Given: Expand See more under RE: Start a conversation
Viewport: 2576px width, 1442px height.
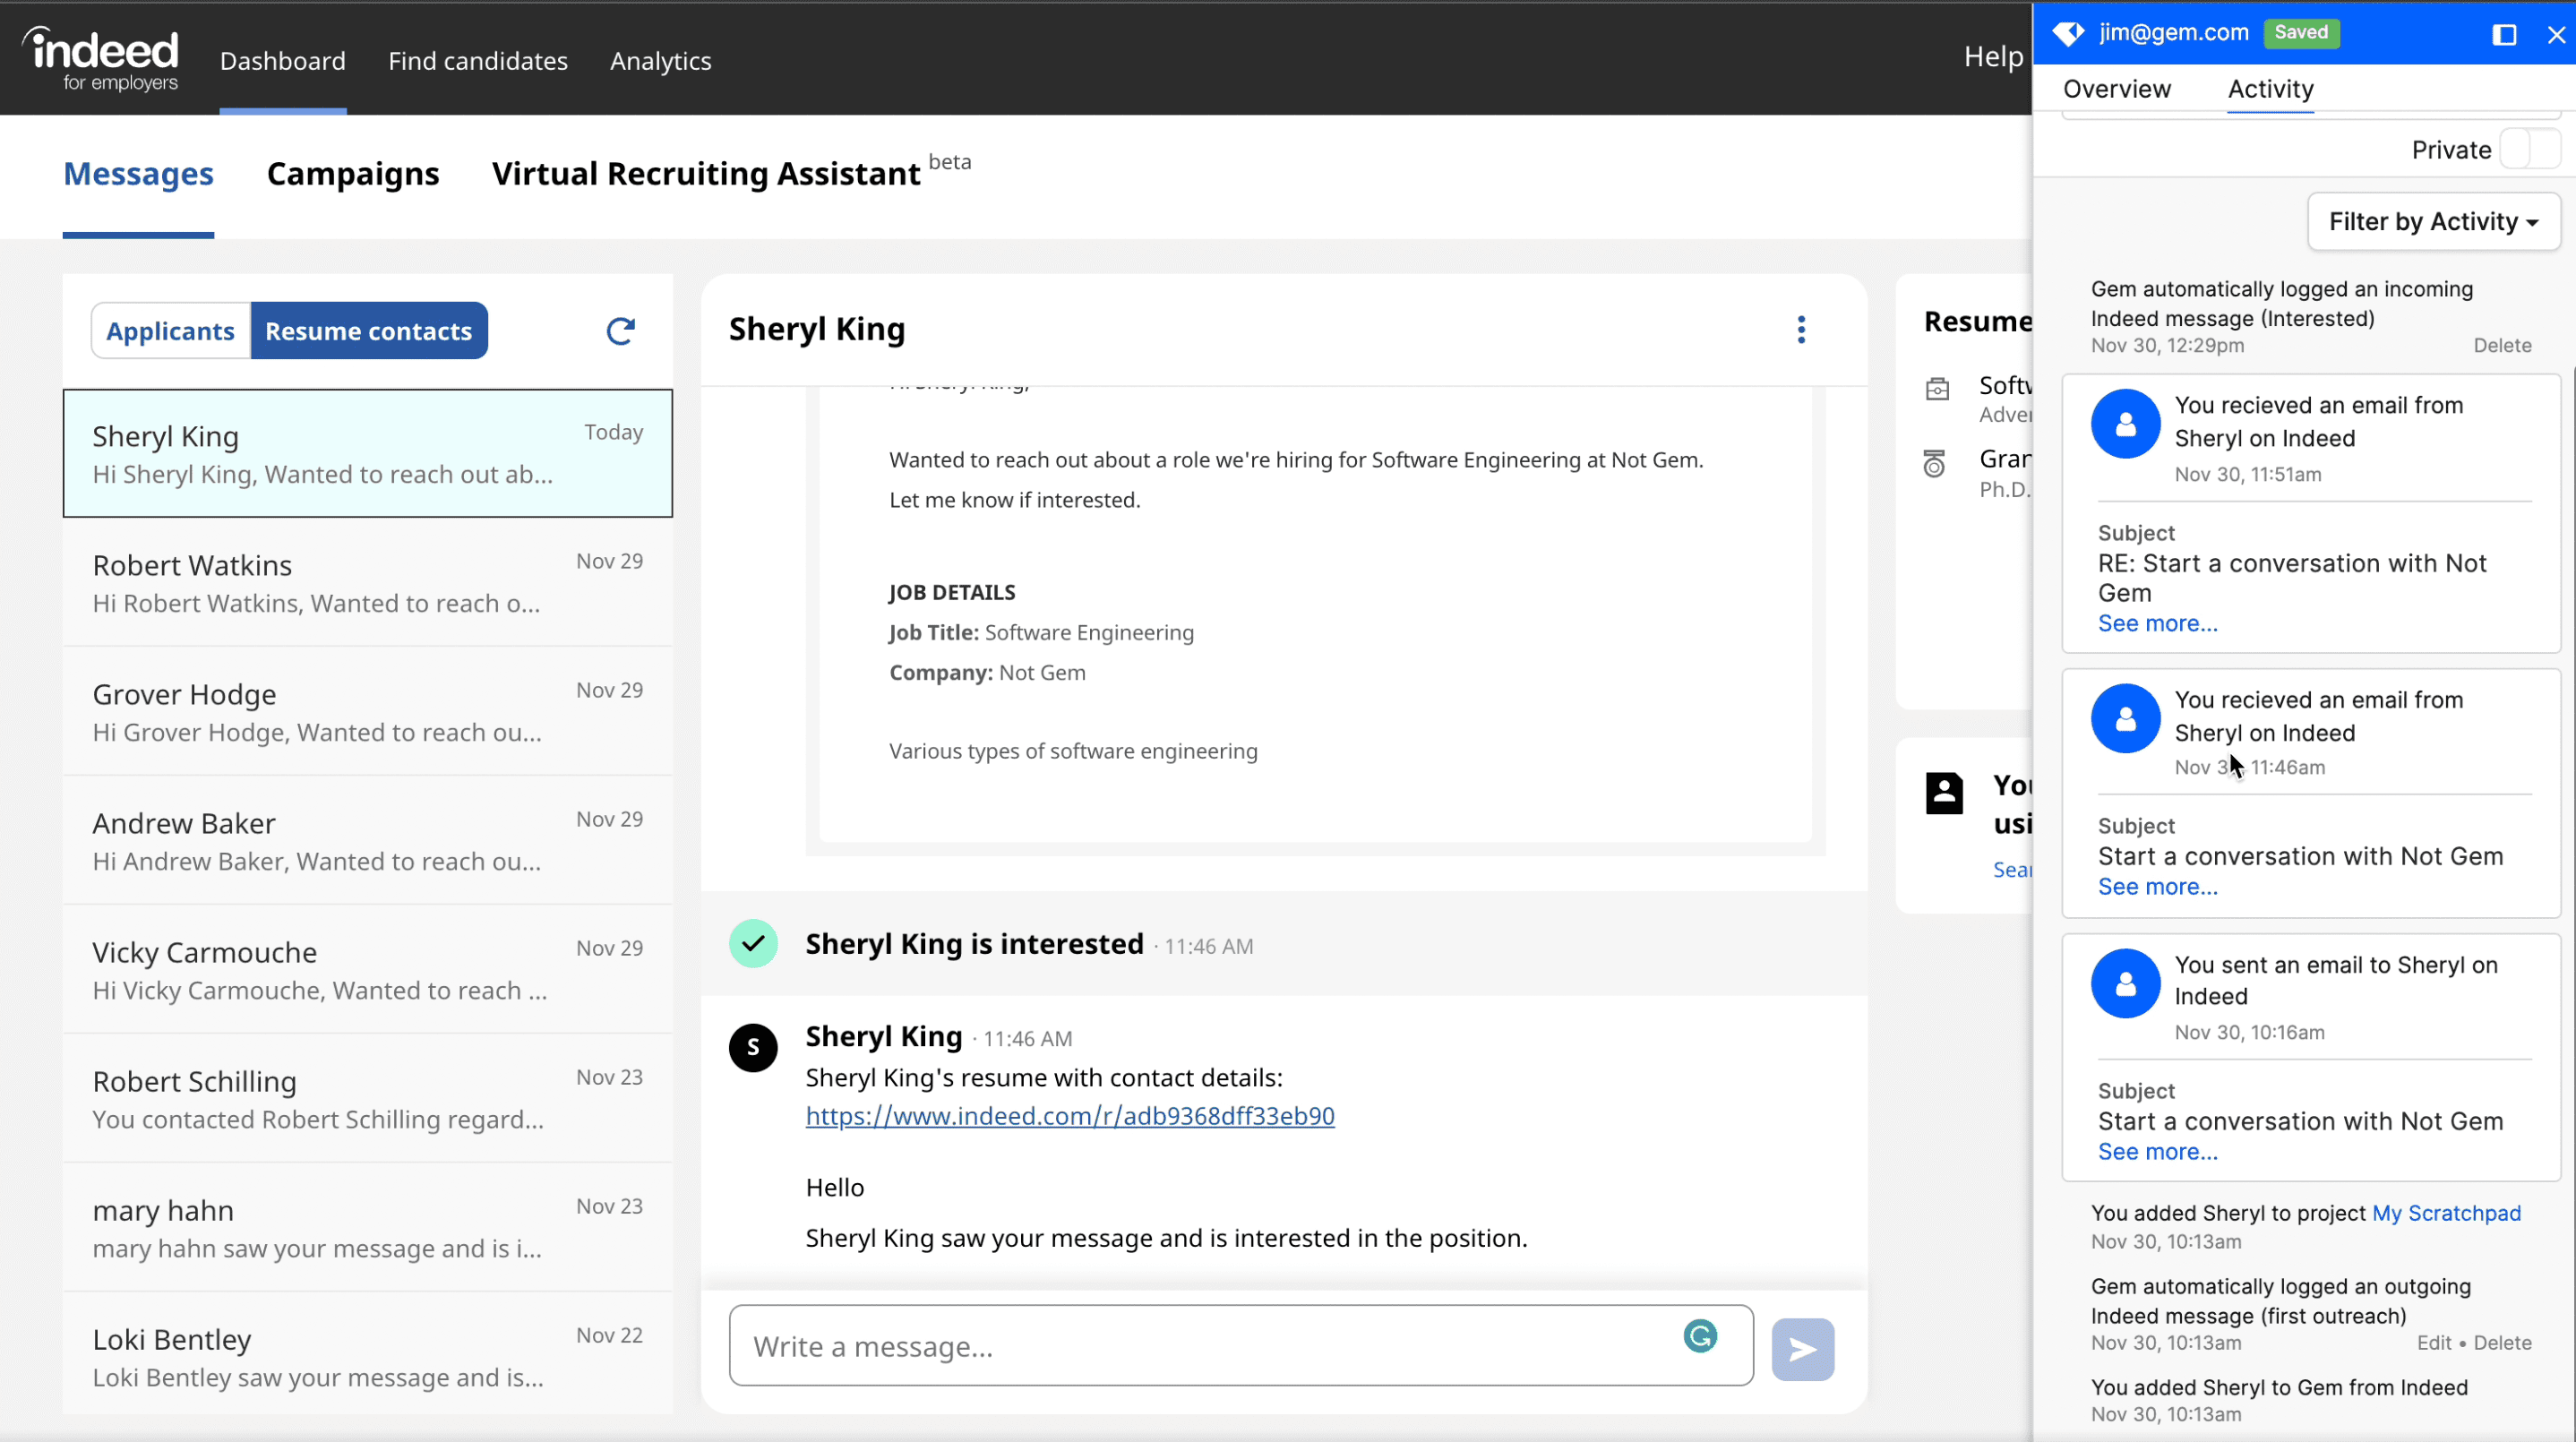Looking at the screenshot, I should (2157, 624).
